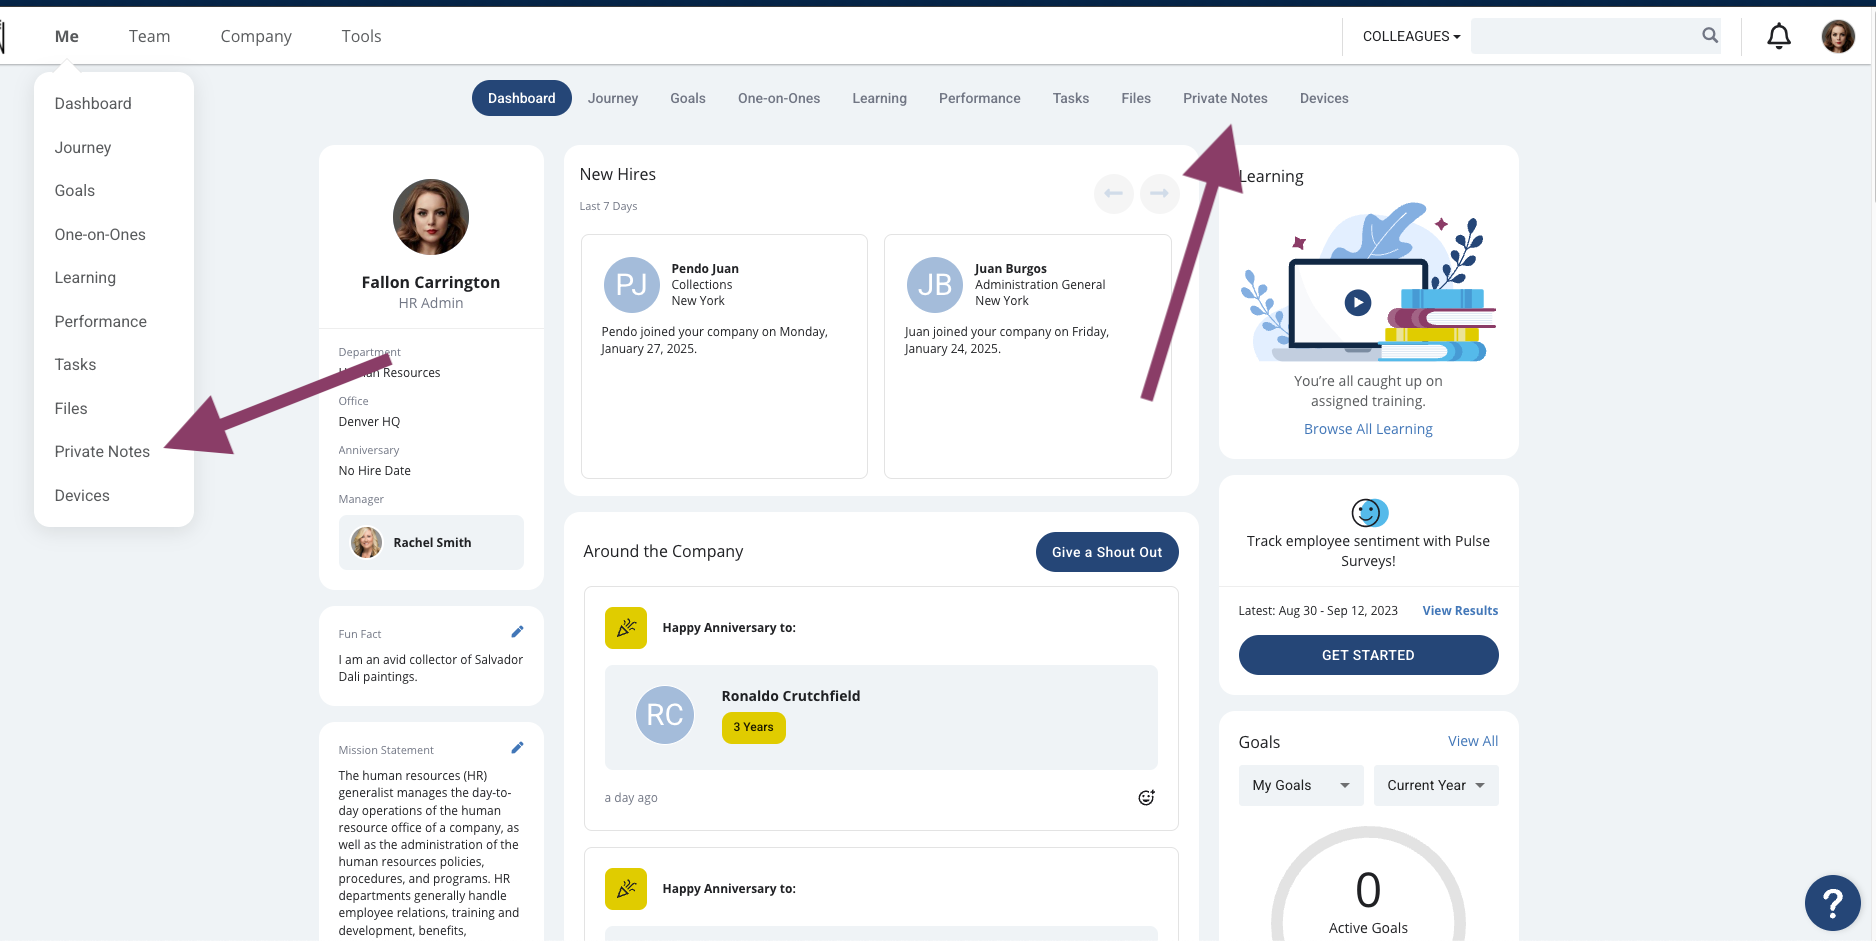Choose Tasks in the Me dropdown menu
1876x941 pixels.
pyautogui.click(x=75, y=365)
